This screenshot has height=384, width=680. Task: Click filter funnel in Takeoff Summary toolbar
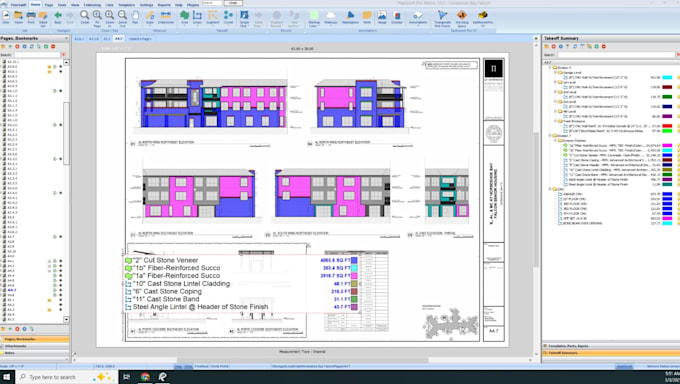coord(568,46)
